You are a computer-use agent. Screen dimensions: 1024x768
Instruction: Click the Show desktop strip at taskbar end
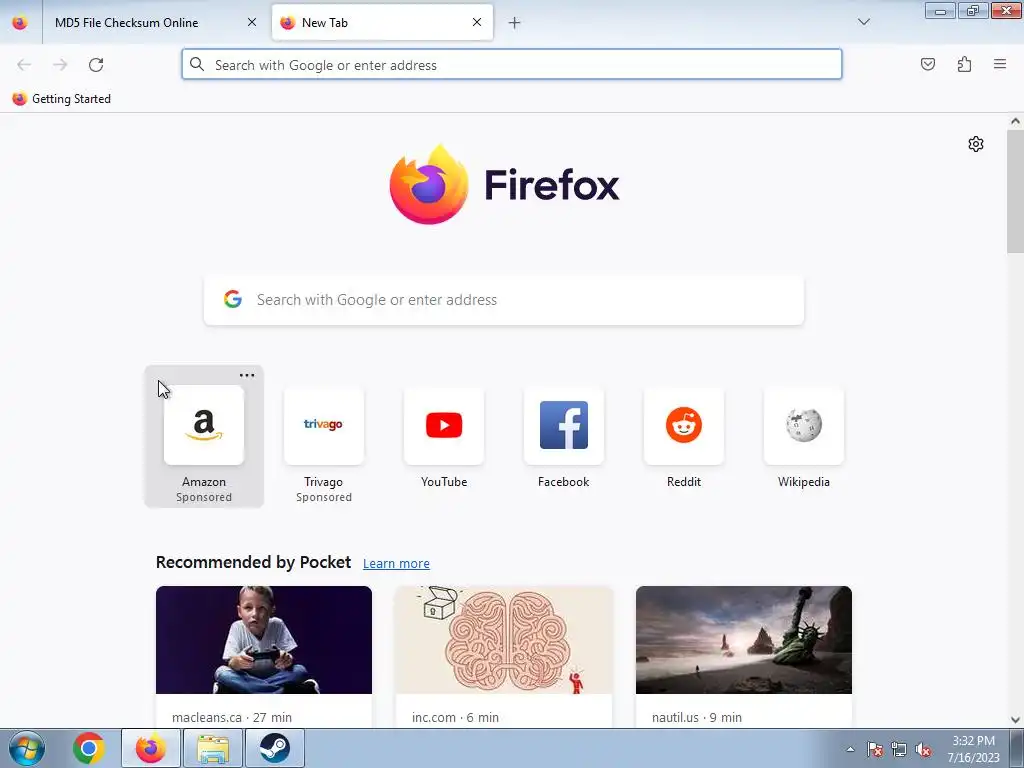tap(1017, 748)
